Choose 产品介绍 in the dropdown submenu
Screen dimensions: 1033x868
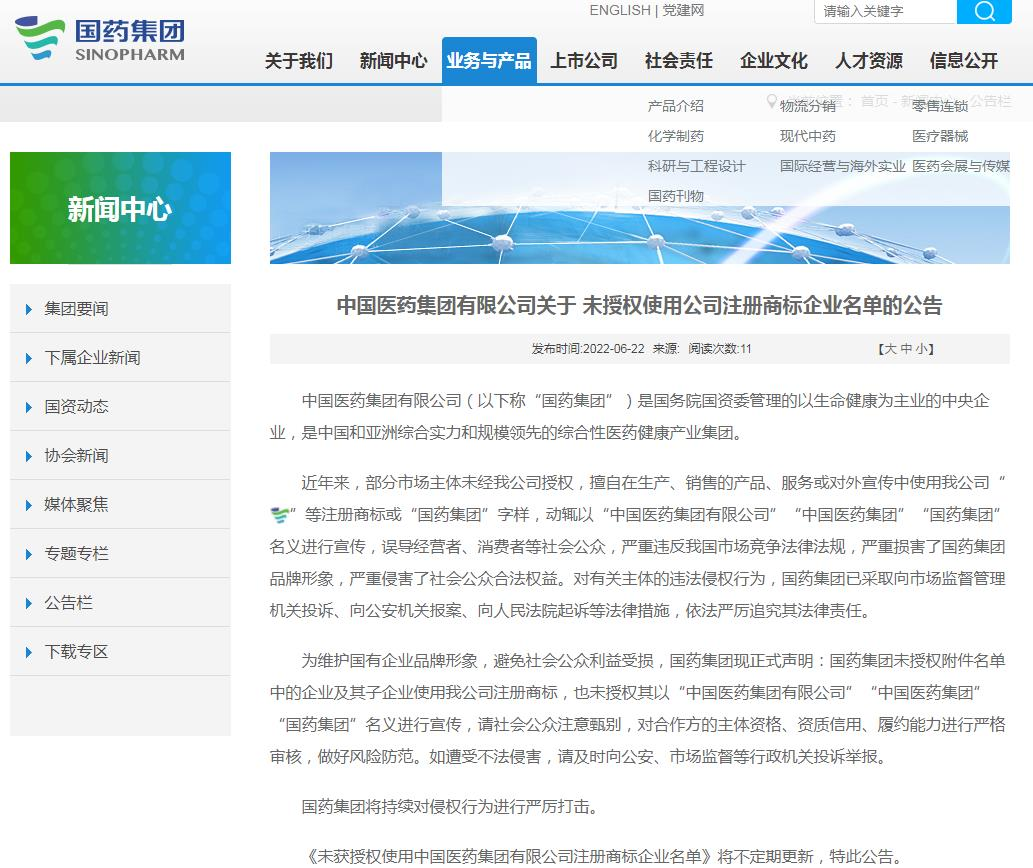pyautogui.click(x=675, y=106)
